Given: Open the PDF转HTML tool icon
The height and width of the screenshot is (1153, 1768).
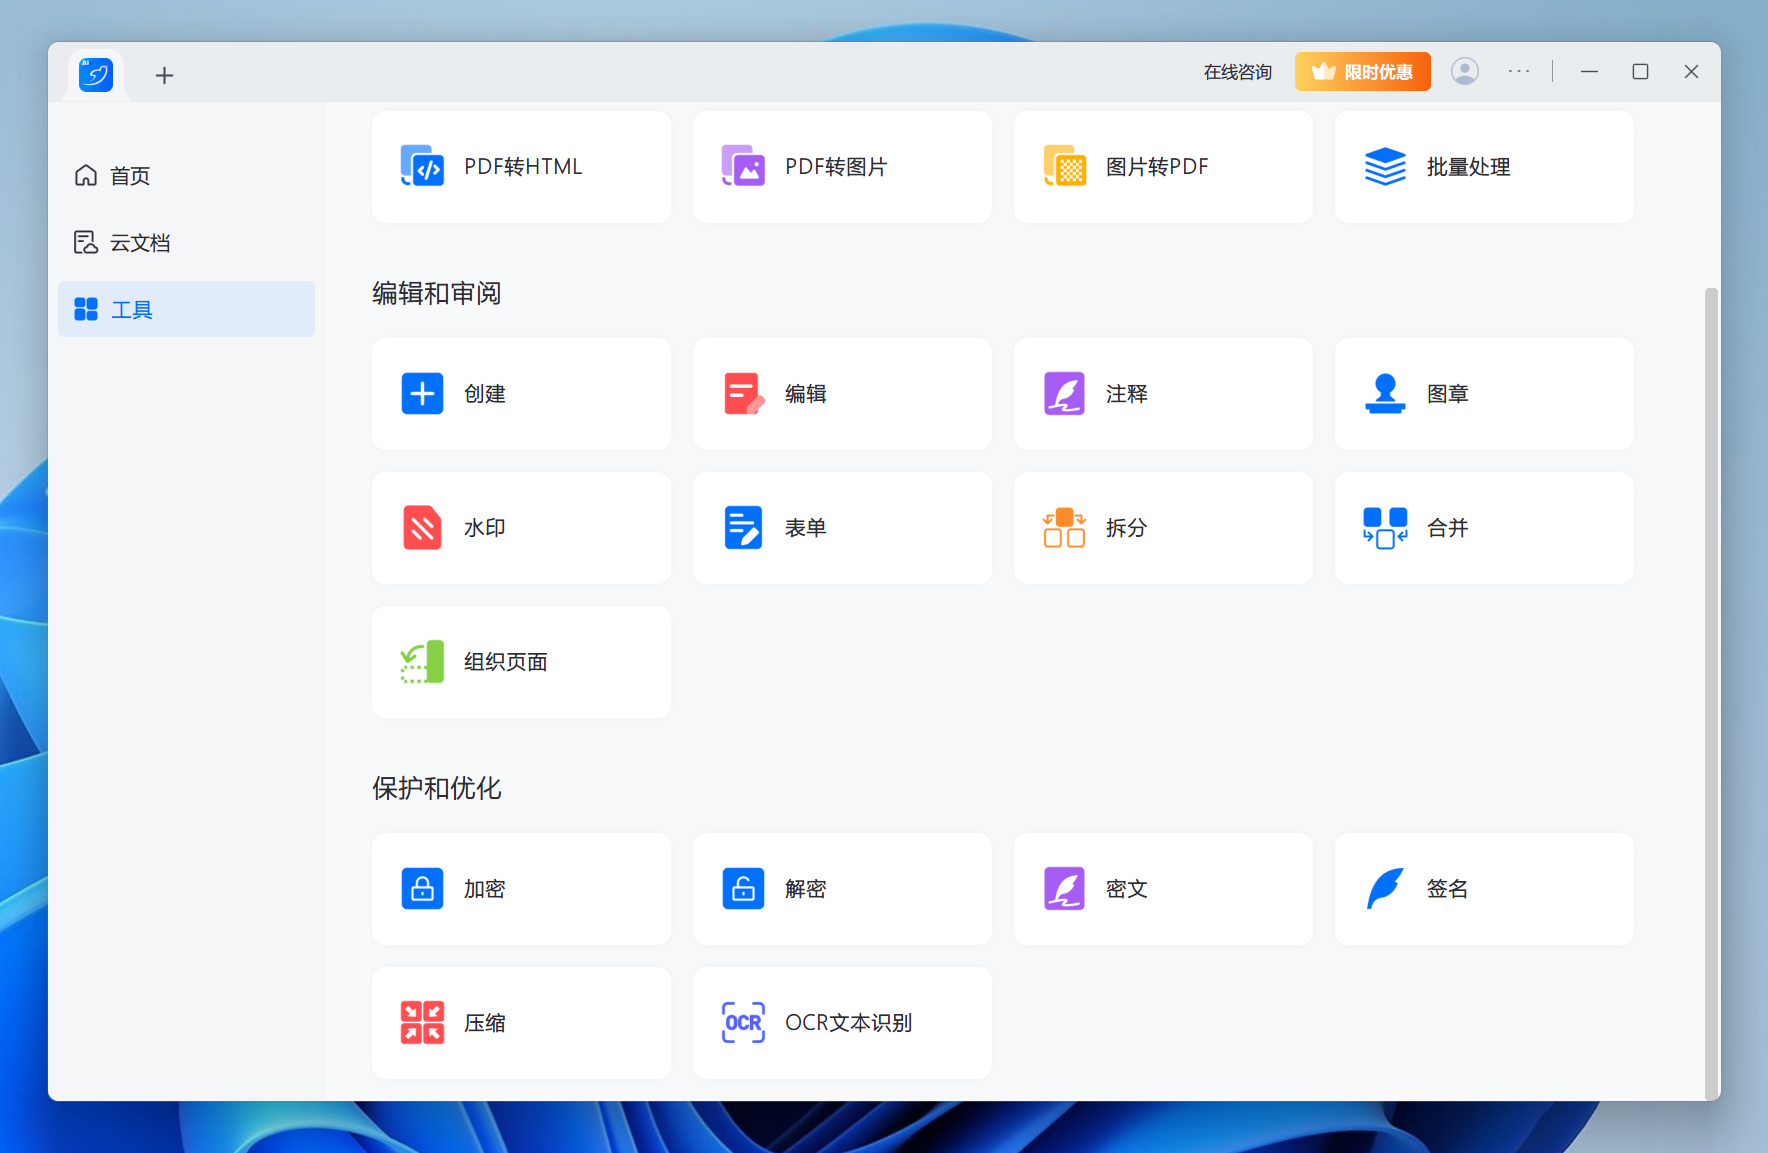Looking at the screenshot, I should point(422,166).
